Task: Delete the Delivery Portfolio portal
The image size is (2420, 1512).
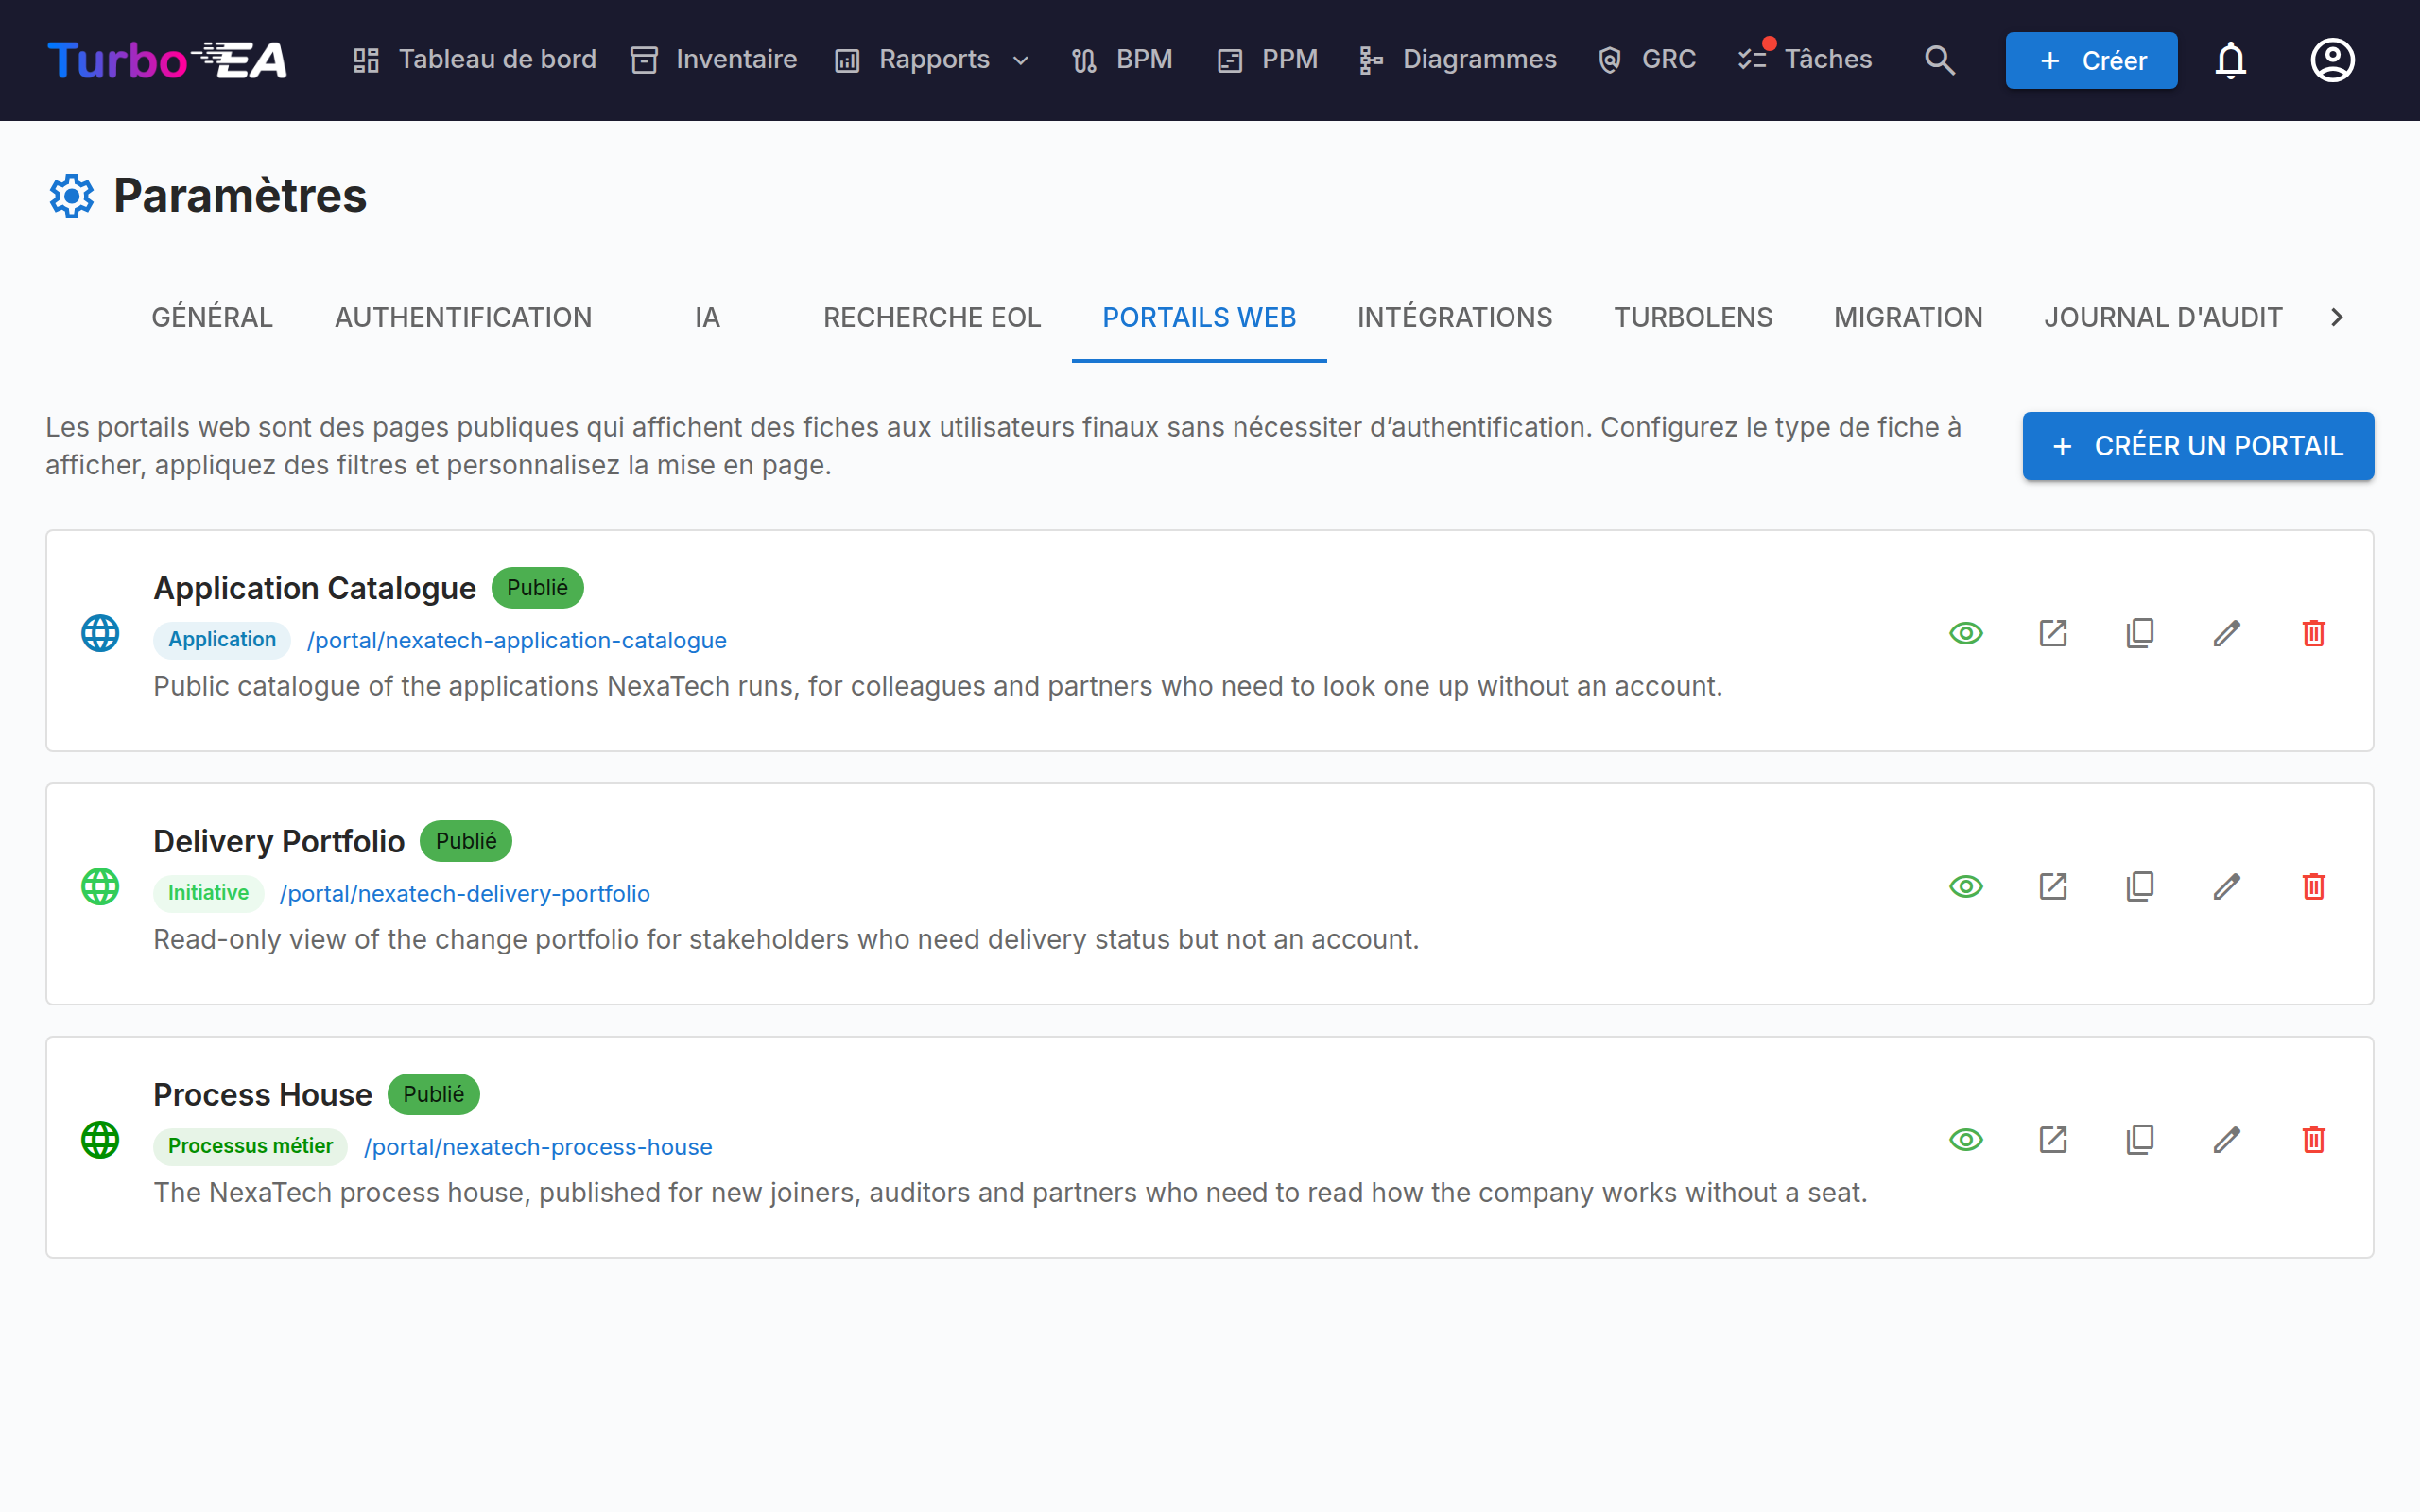Action: click(x=2314, y=886)
